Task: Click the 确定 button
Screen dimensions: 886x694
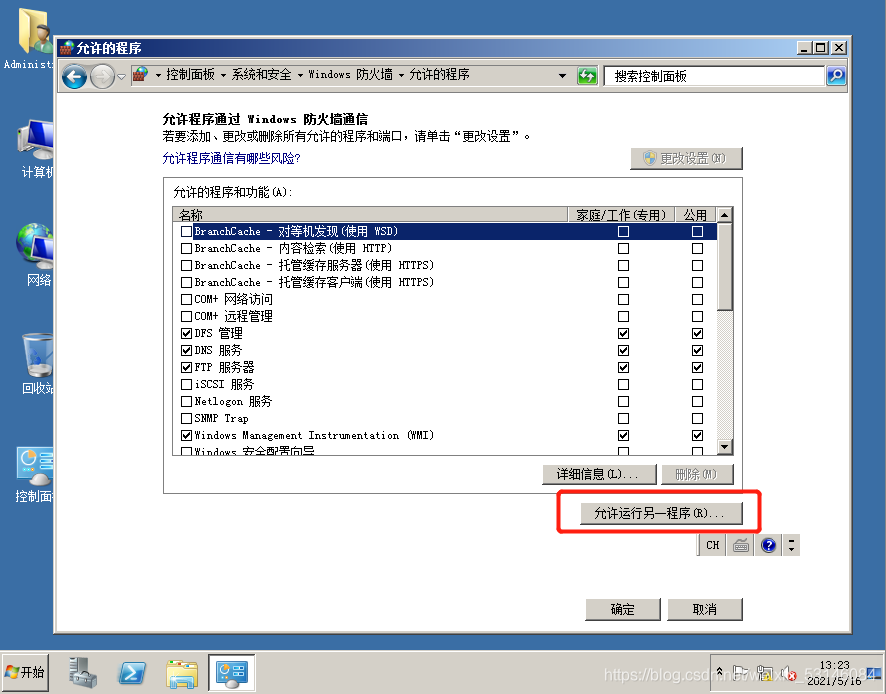Action: click(x=623, y=609)
